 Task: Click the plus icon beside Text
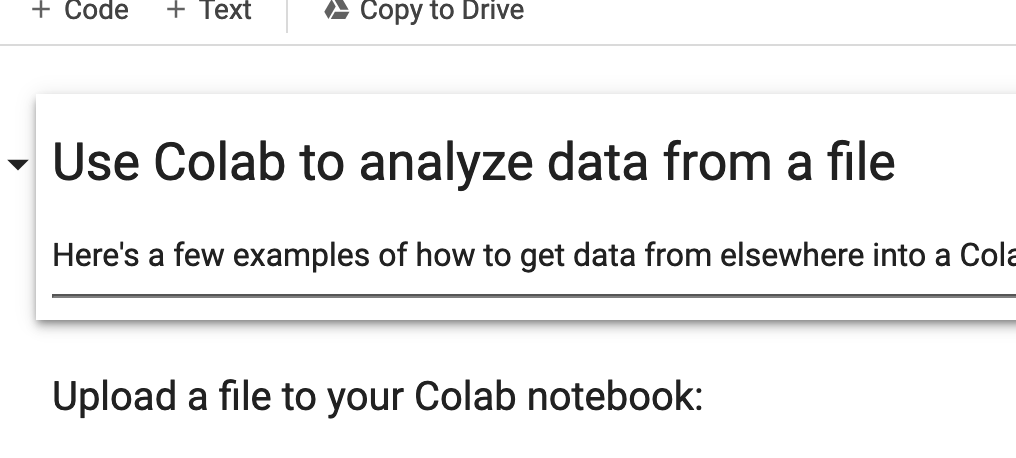click(176, 10)
